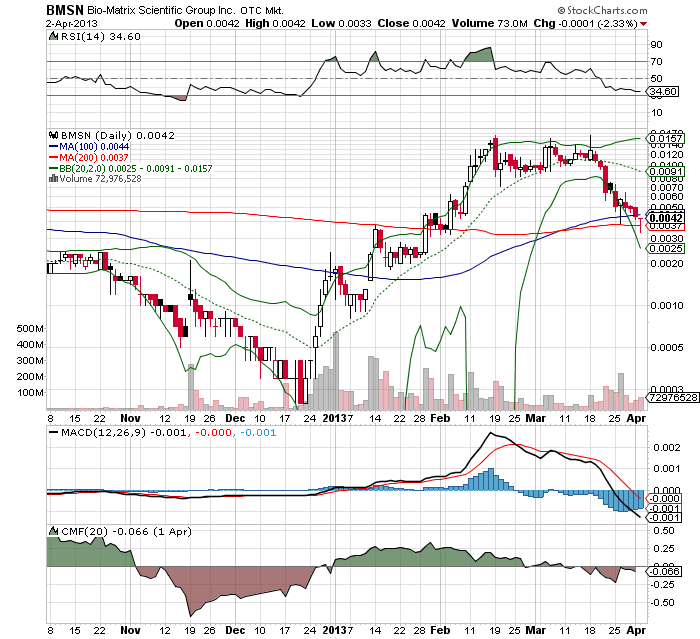Screen dimensions: 700x639
Task: Click the Open 0.0042 value
Action: (207, 23)
